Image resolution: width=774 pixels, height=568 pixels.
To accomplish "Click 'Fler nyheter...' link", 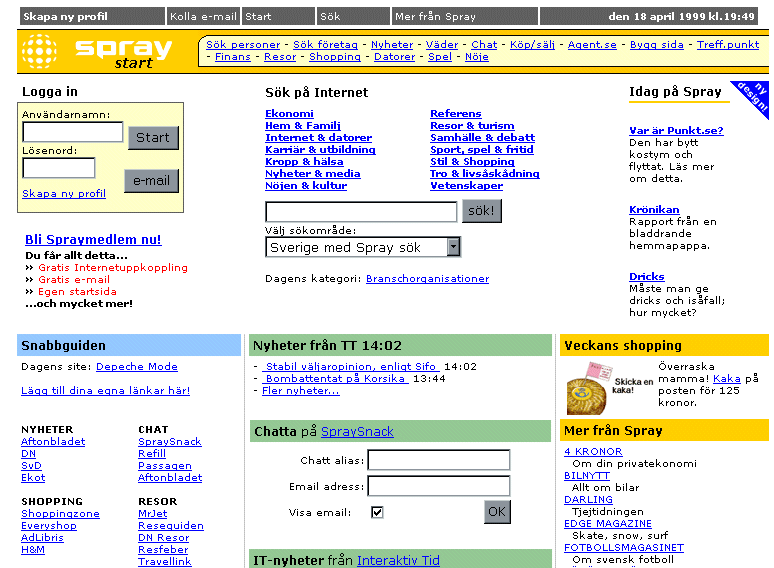I will coord(301,390).
